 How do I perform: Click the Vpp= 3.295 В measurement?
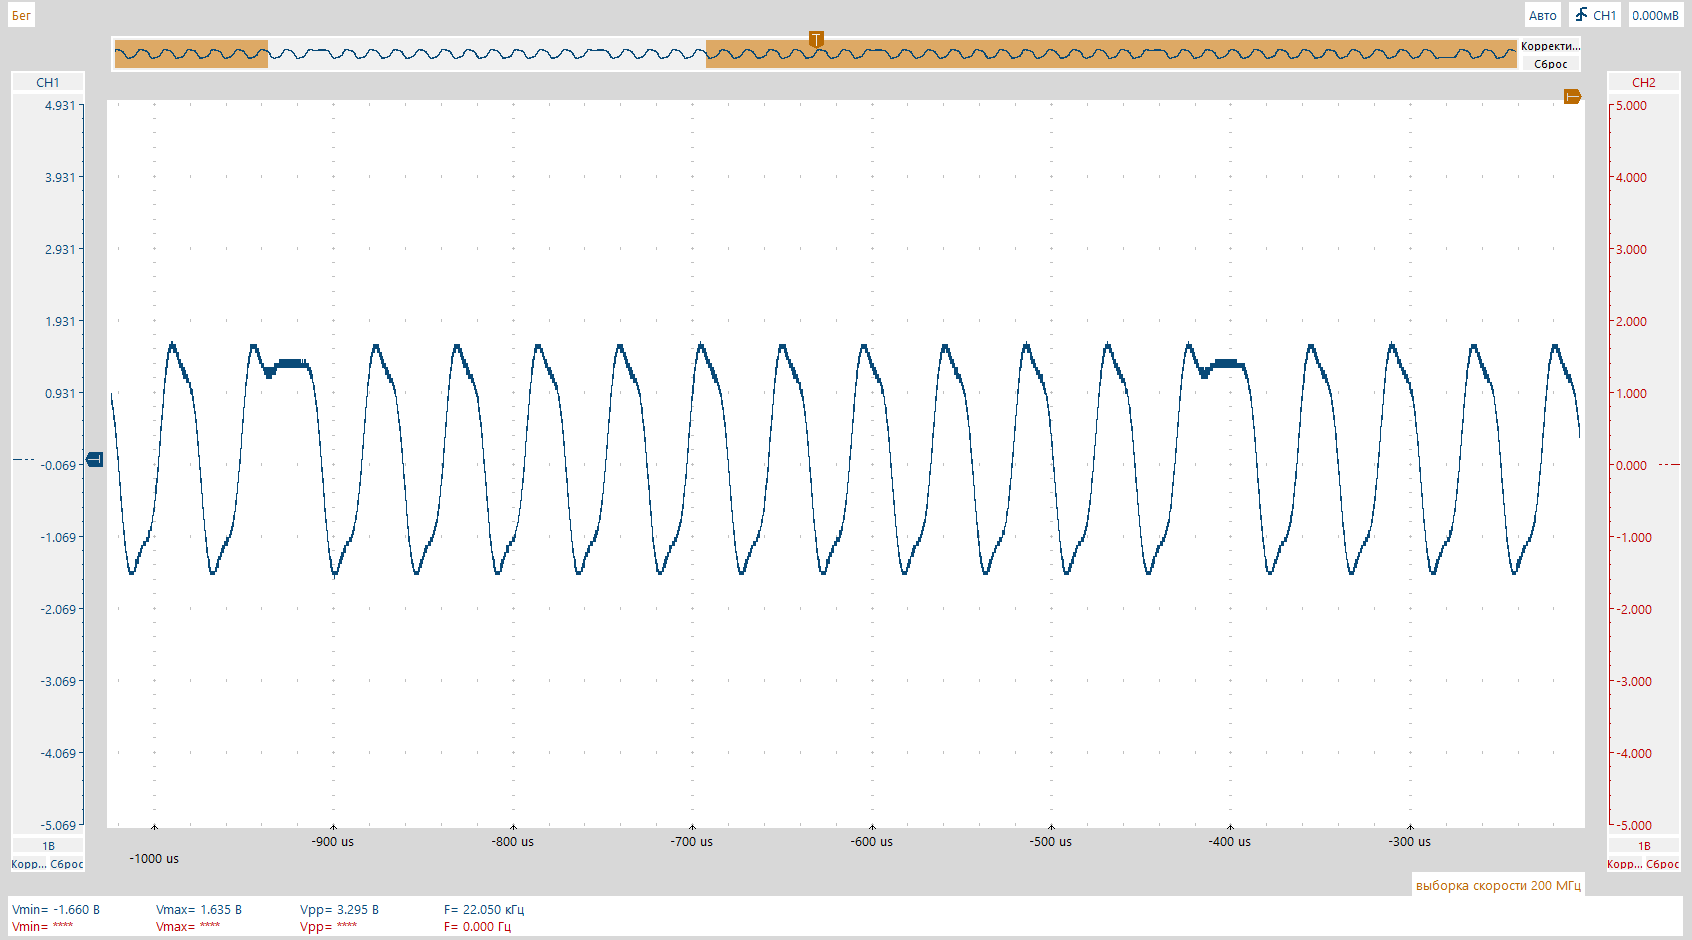click(339, 909)
